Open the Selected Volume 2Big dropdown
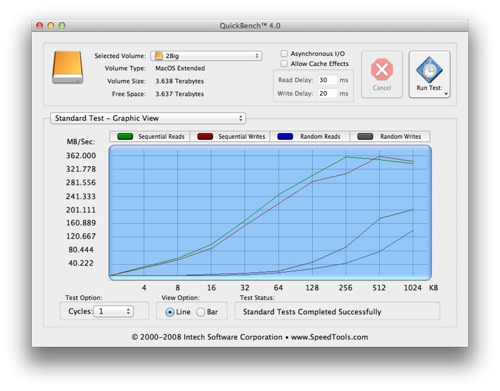The image size is (500, 391). pos(206,56)
